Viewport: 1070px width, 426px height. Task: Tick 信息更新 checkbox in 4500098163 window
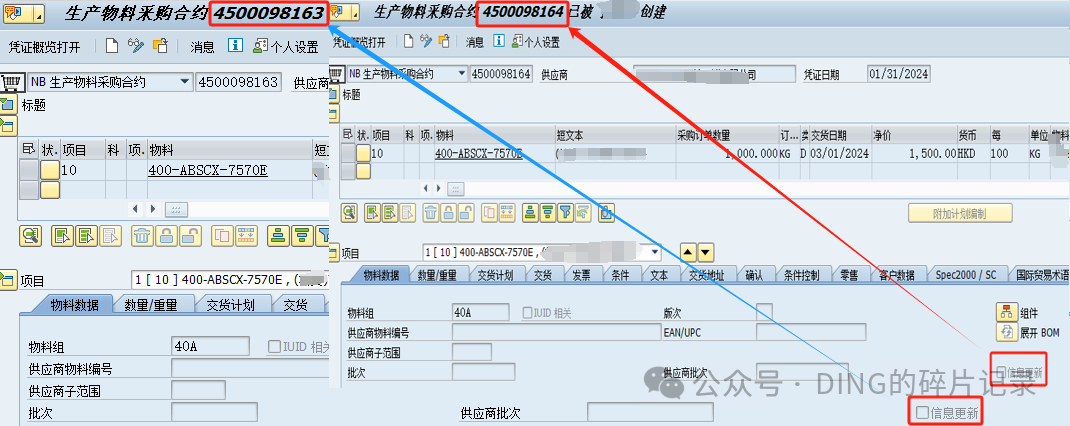(922, 412)
